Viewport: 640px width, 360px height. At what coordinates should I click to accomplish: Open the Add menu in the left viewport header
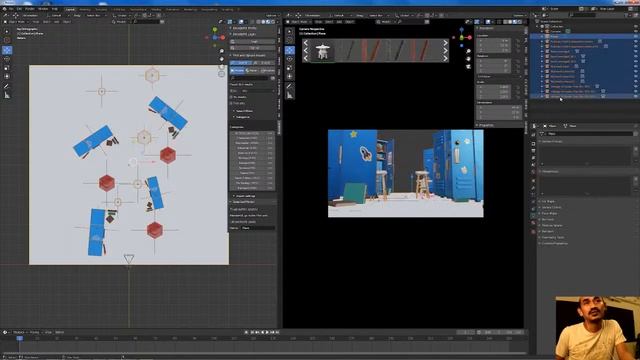point(57,22)
